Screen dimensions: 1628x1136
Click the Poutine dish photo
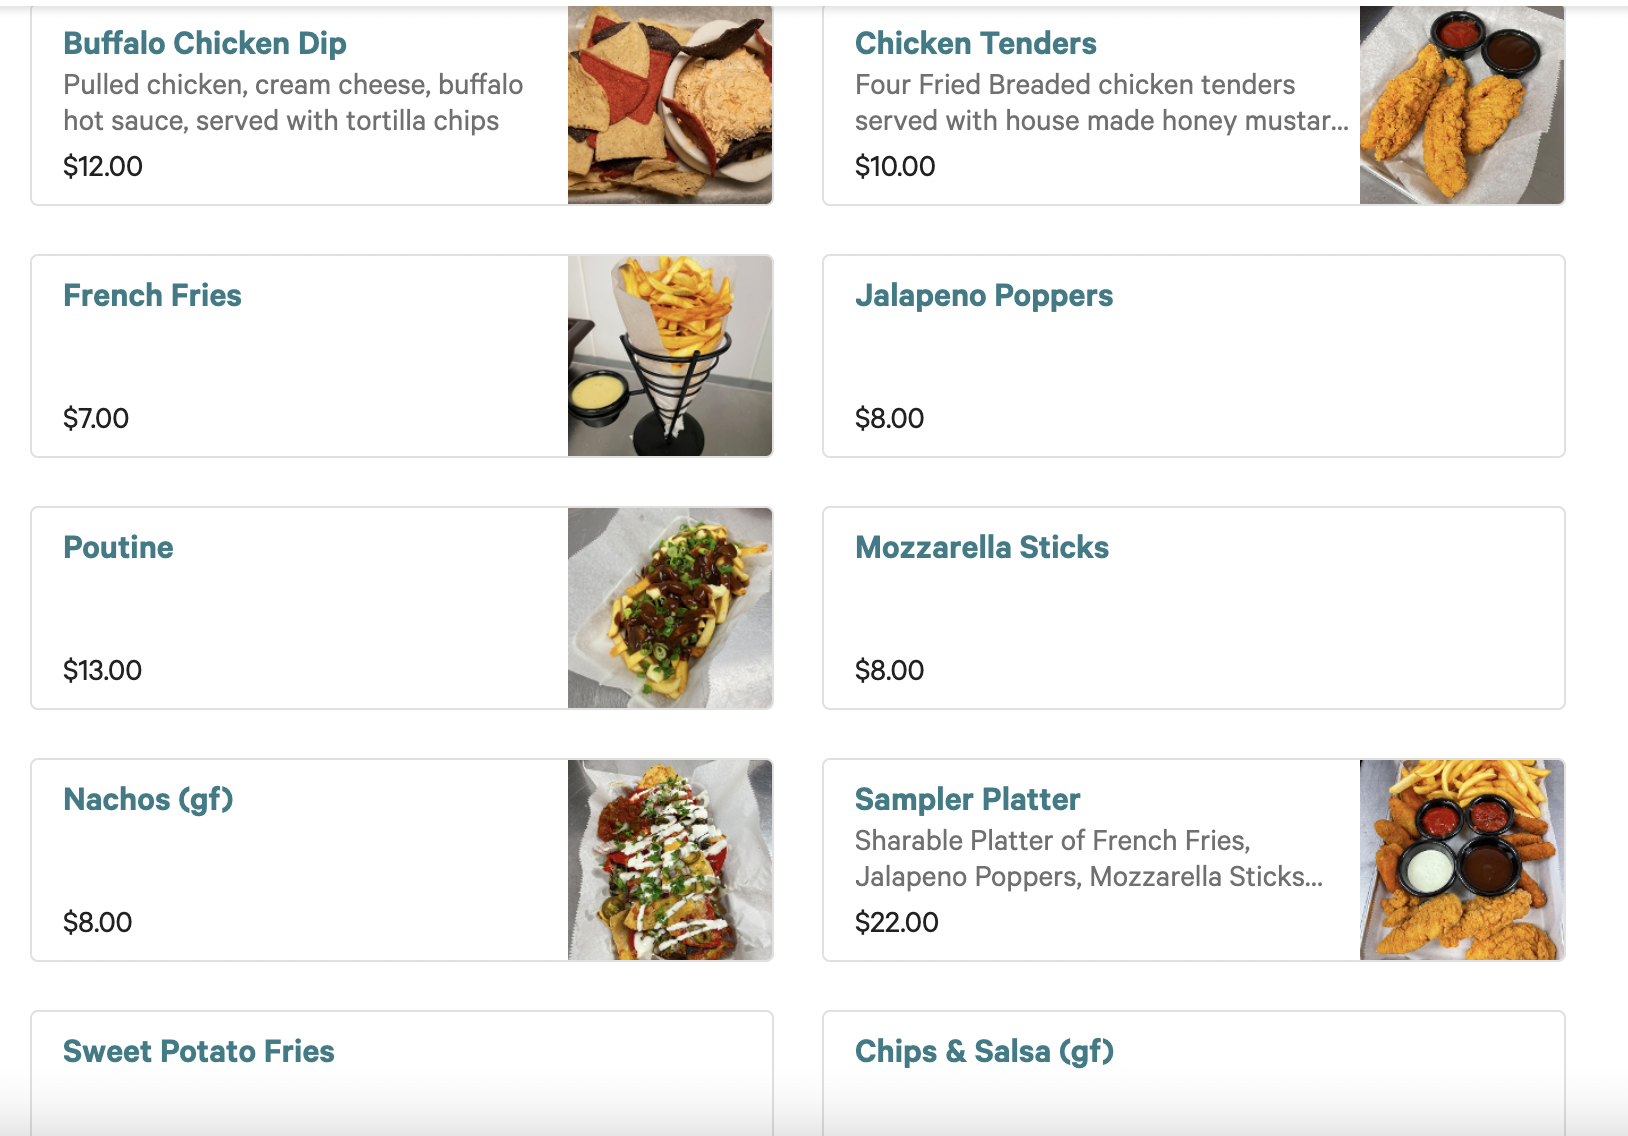tap(670, 608)
